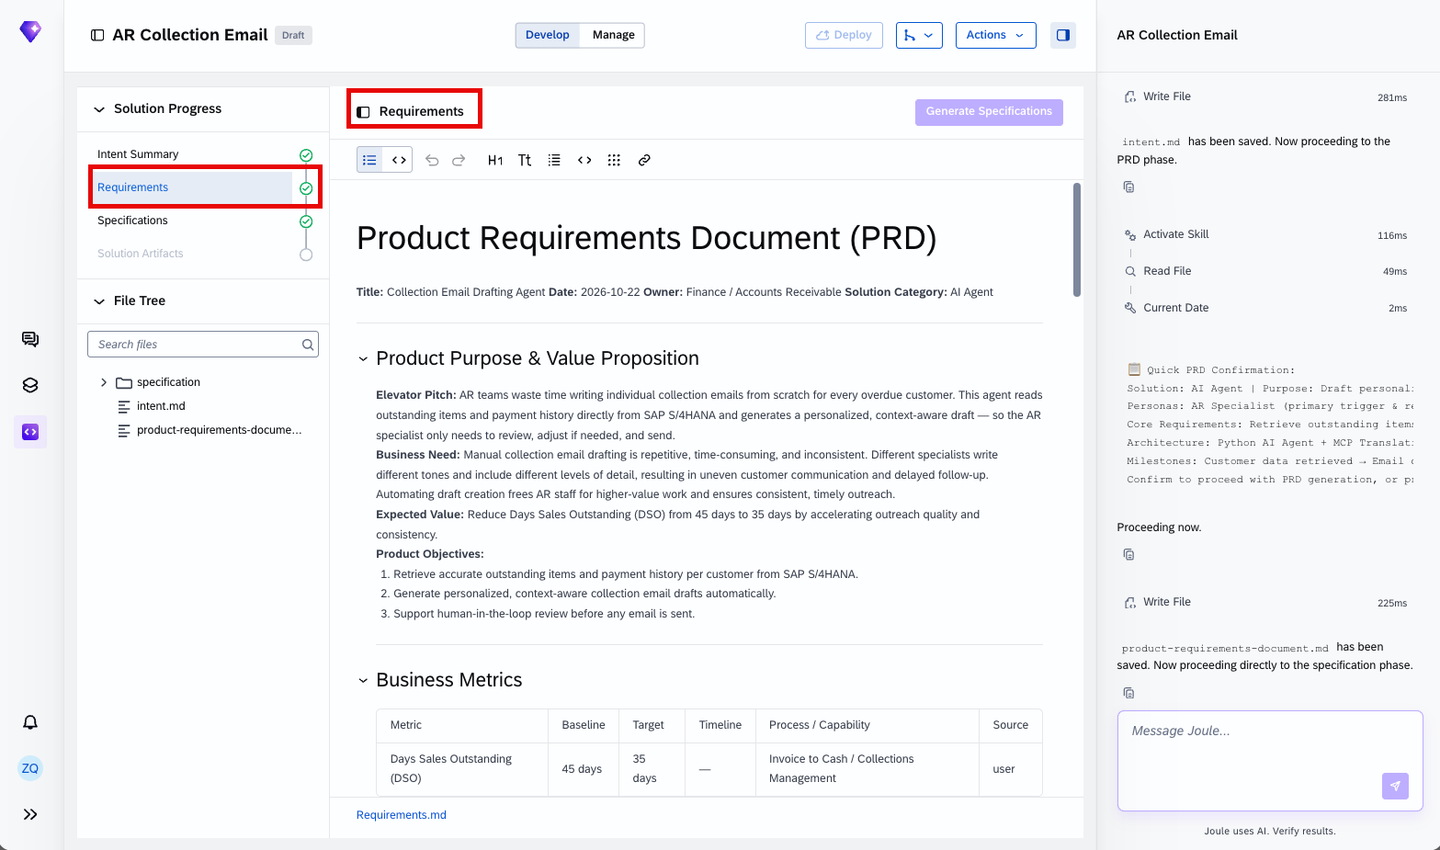Insert a code block from the toolbar

[585, 160]
